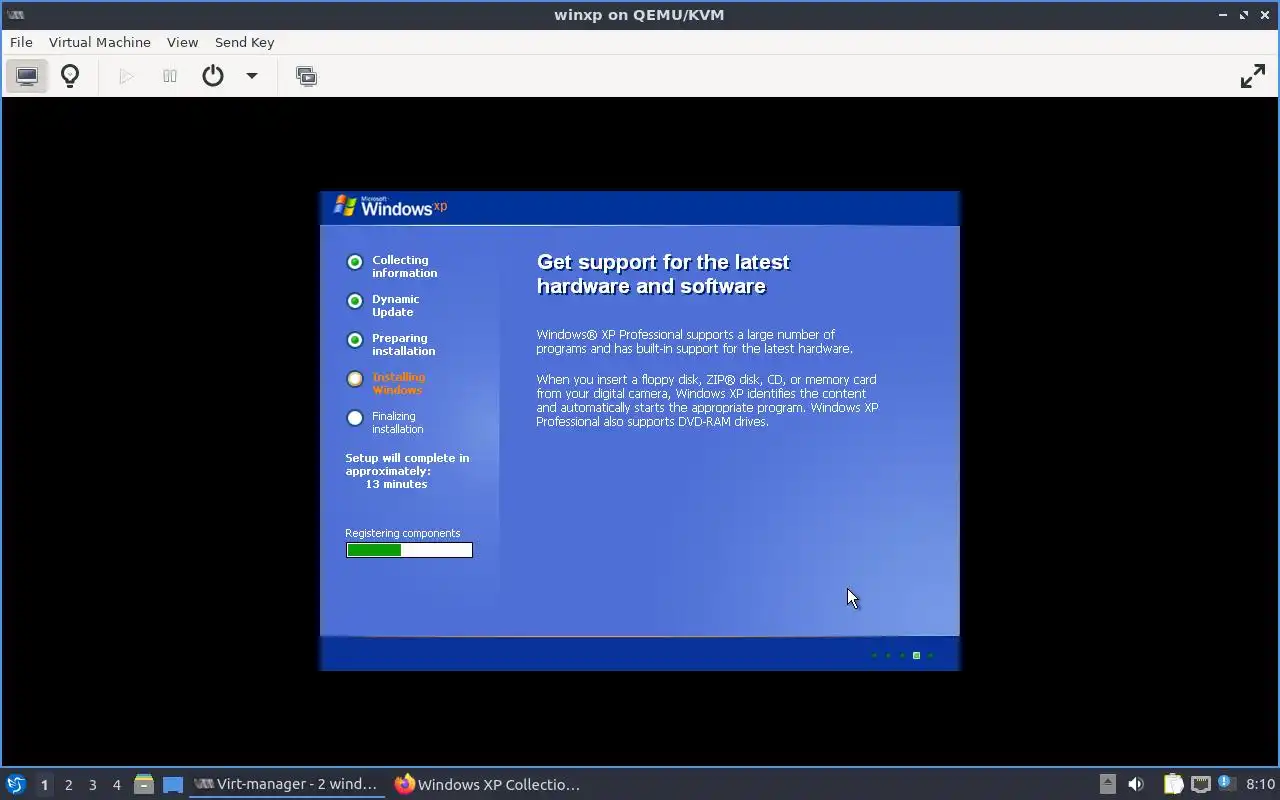The height and width of the screenshot is (800, 1280).
Task: Open the system tray removable media icon
Action: click(1107, 784)
